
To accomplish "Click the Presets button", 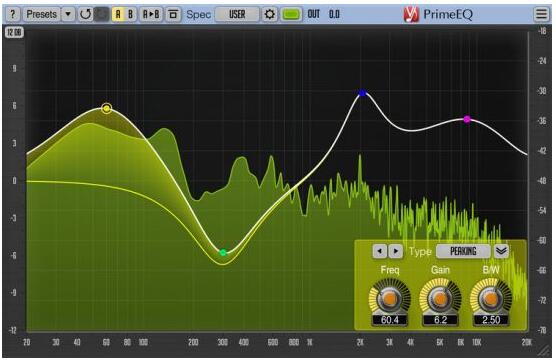I will [41, 14].
